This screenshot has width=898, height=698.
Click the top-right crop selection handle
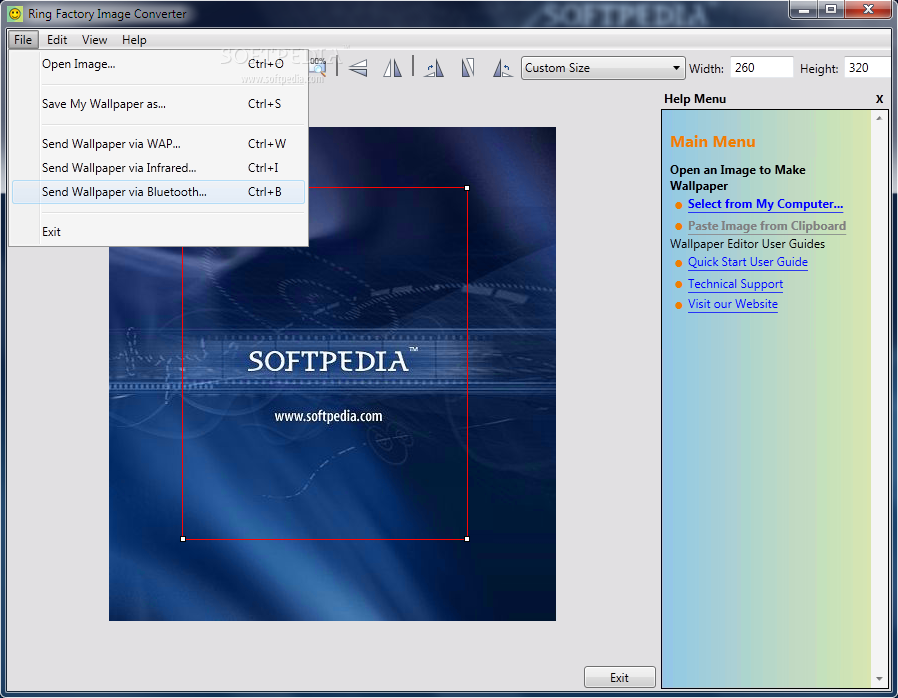pos(467,188)
